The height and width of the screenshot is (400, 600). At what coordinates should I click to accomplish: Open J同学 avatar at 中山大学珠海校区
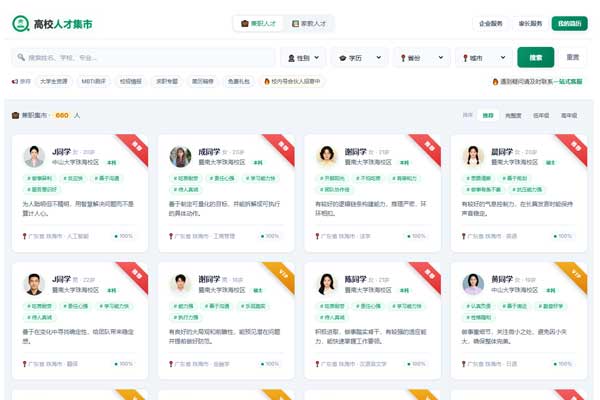click(34, 157)
